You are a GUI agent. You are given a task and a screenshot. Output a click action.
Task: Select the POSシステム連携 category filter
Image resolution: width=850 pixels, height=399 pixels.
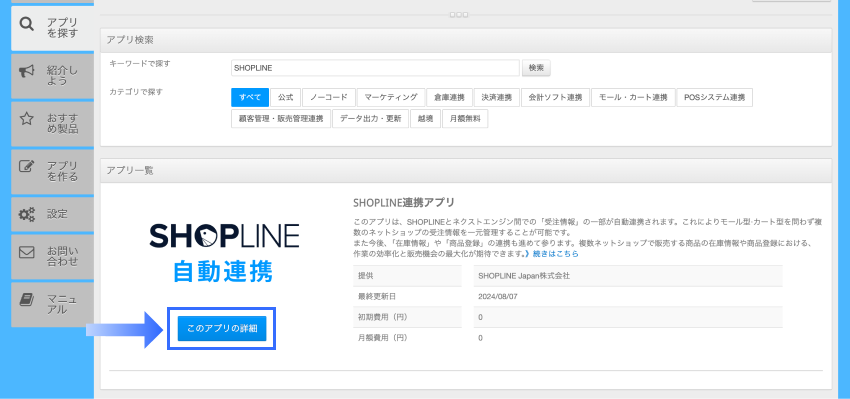pyautogui.click(x=714, y=98)
